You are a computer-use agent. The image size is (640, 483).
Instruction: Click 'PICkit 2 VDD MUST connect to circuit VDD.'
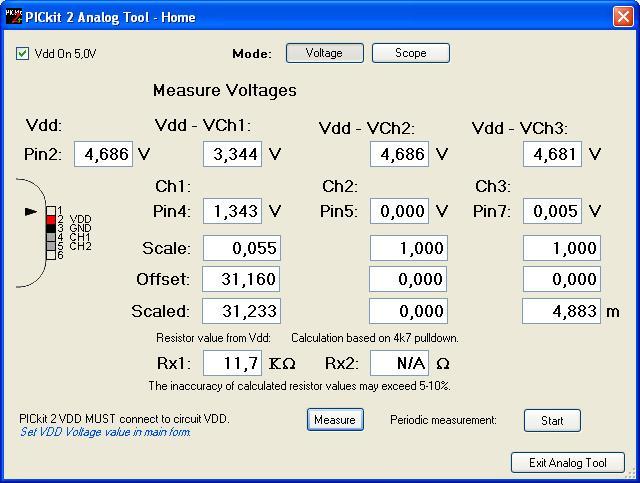pyautogui.click(x=124, y=418)
